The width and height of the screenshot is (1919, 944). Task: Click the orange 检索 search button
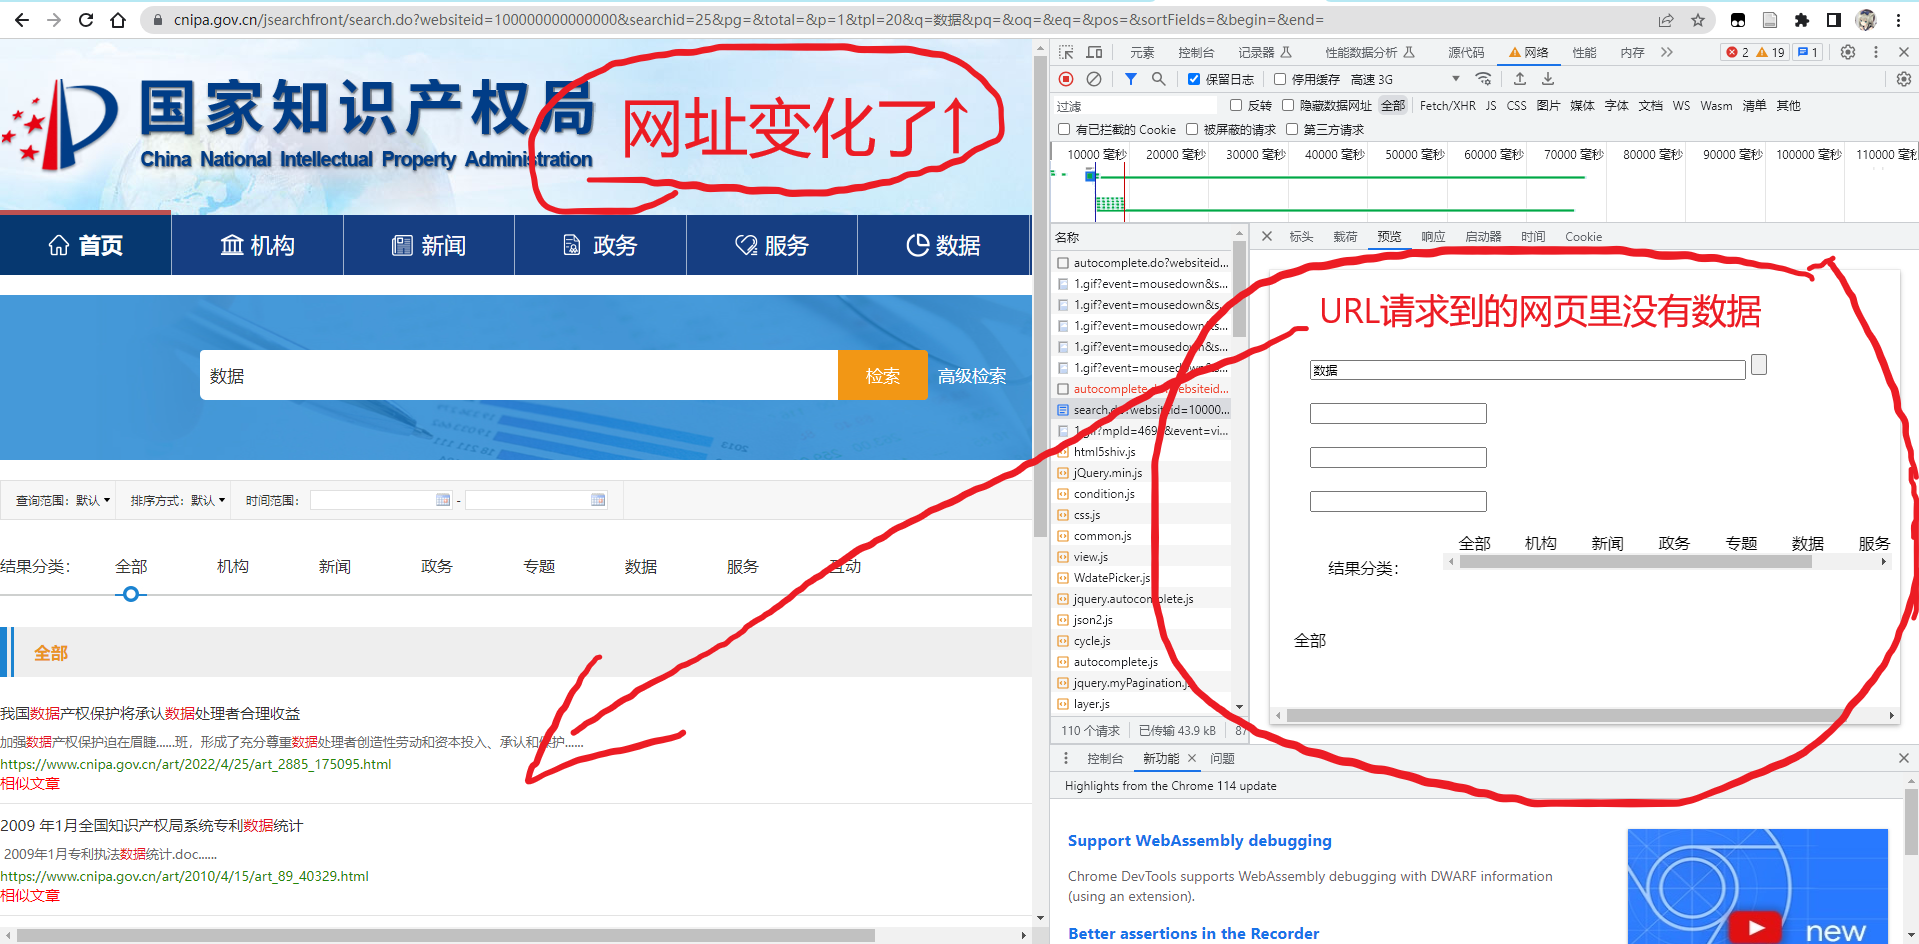point(882,375)
